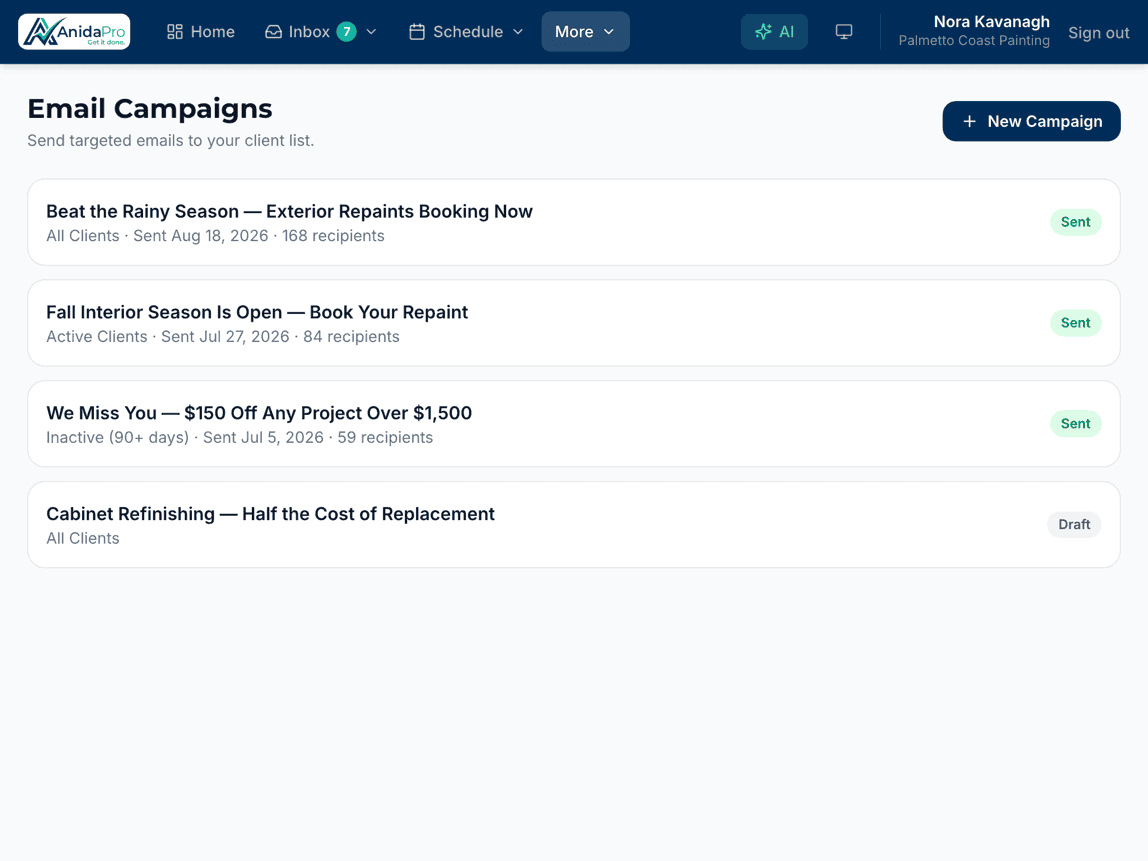Image resolution: width=1148 pixels, height=861 pixels.
Task: Open the Beat the Rainy Season campaign
Action: coord(573,222)
